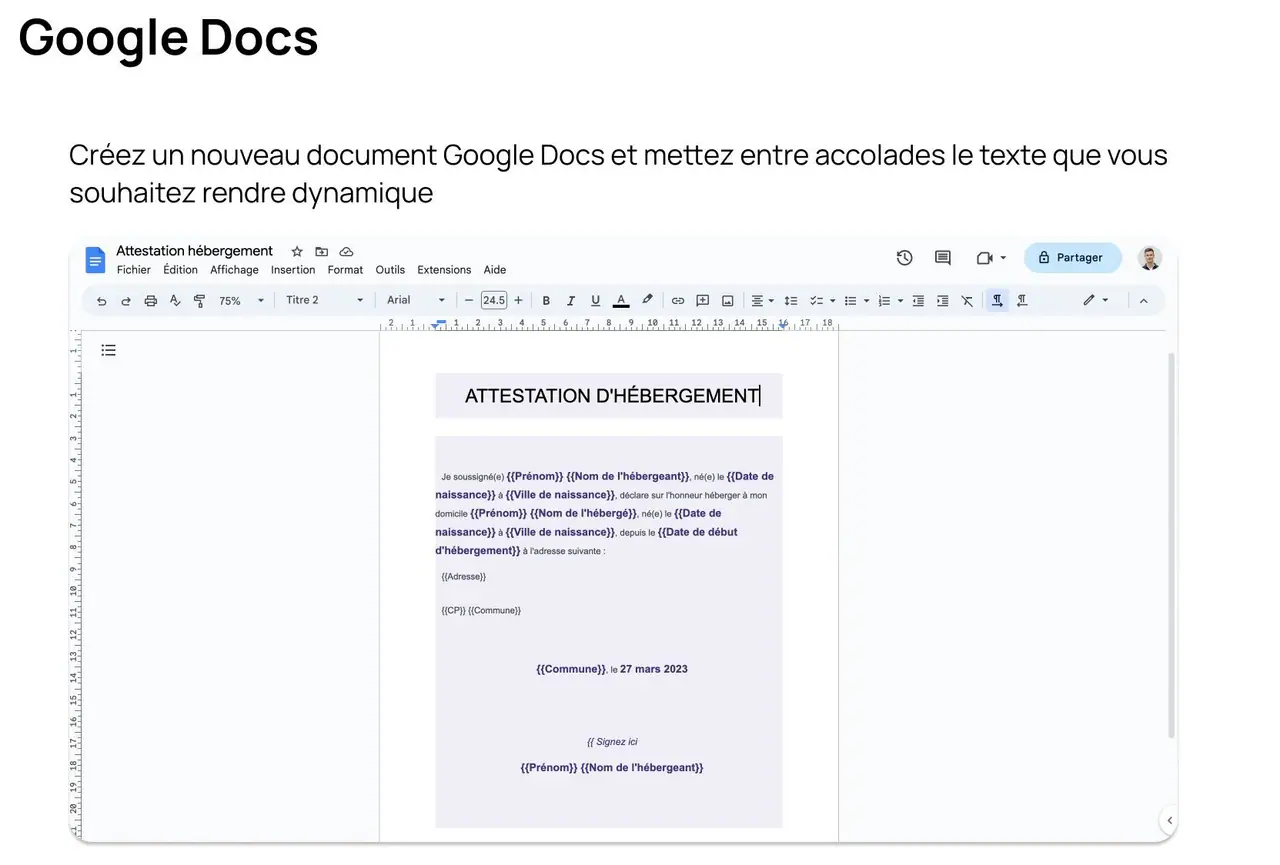Select the paint format roller icon

[199, 300]
